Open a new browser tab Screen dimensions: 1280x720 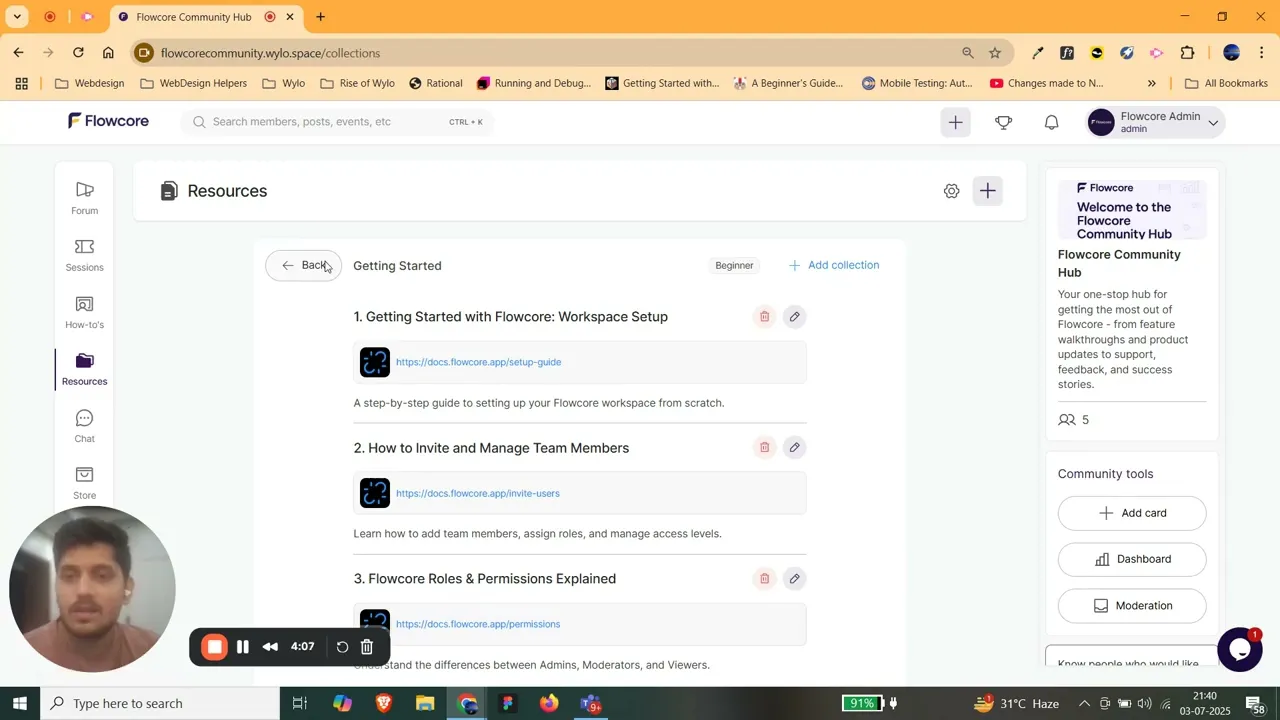[320, 17]
